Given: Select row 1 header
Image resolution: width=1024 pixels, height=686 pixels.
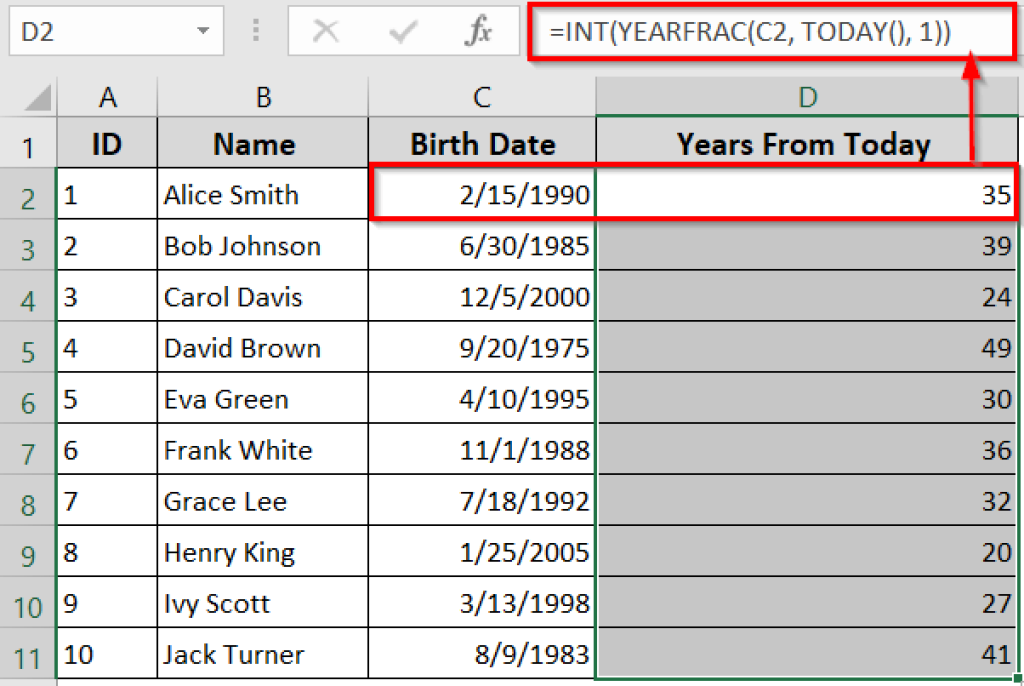Looking at the screenshot, I should pyautogui.click(x=28, y=147).
